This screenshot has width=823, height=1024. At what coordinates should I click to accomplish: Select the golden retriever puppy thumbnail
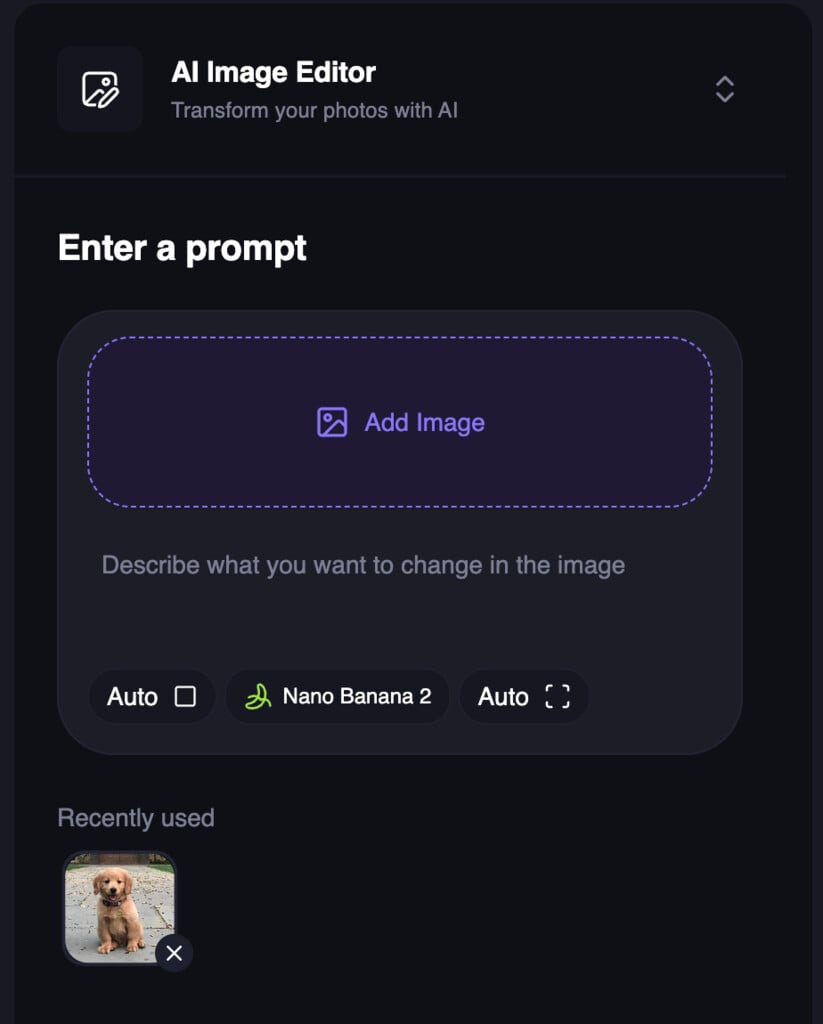[120, 908]
